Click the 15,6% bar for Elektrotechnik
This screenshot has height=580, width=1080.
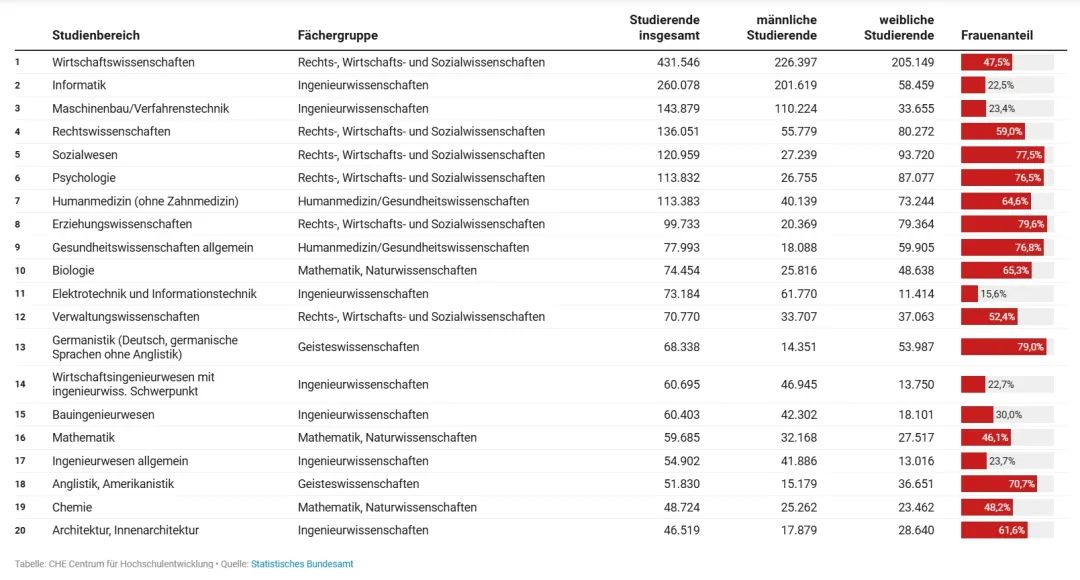point(970,293)
